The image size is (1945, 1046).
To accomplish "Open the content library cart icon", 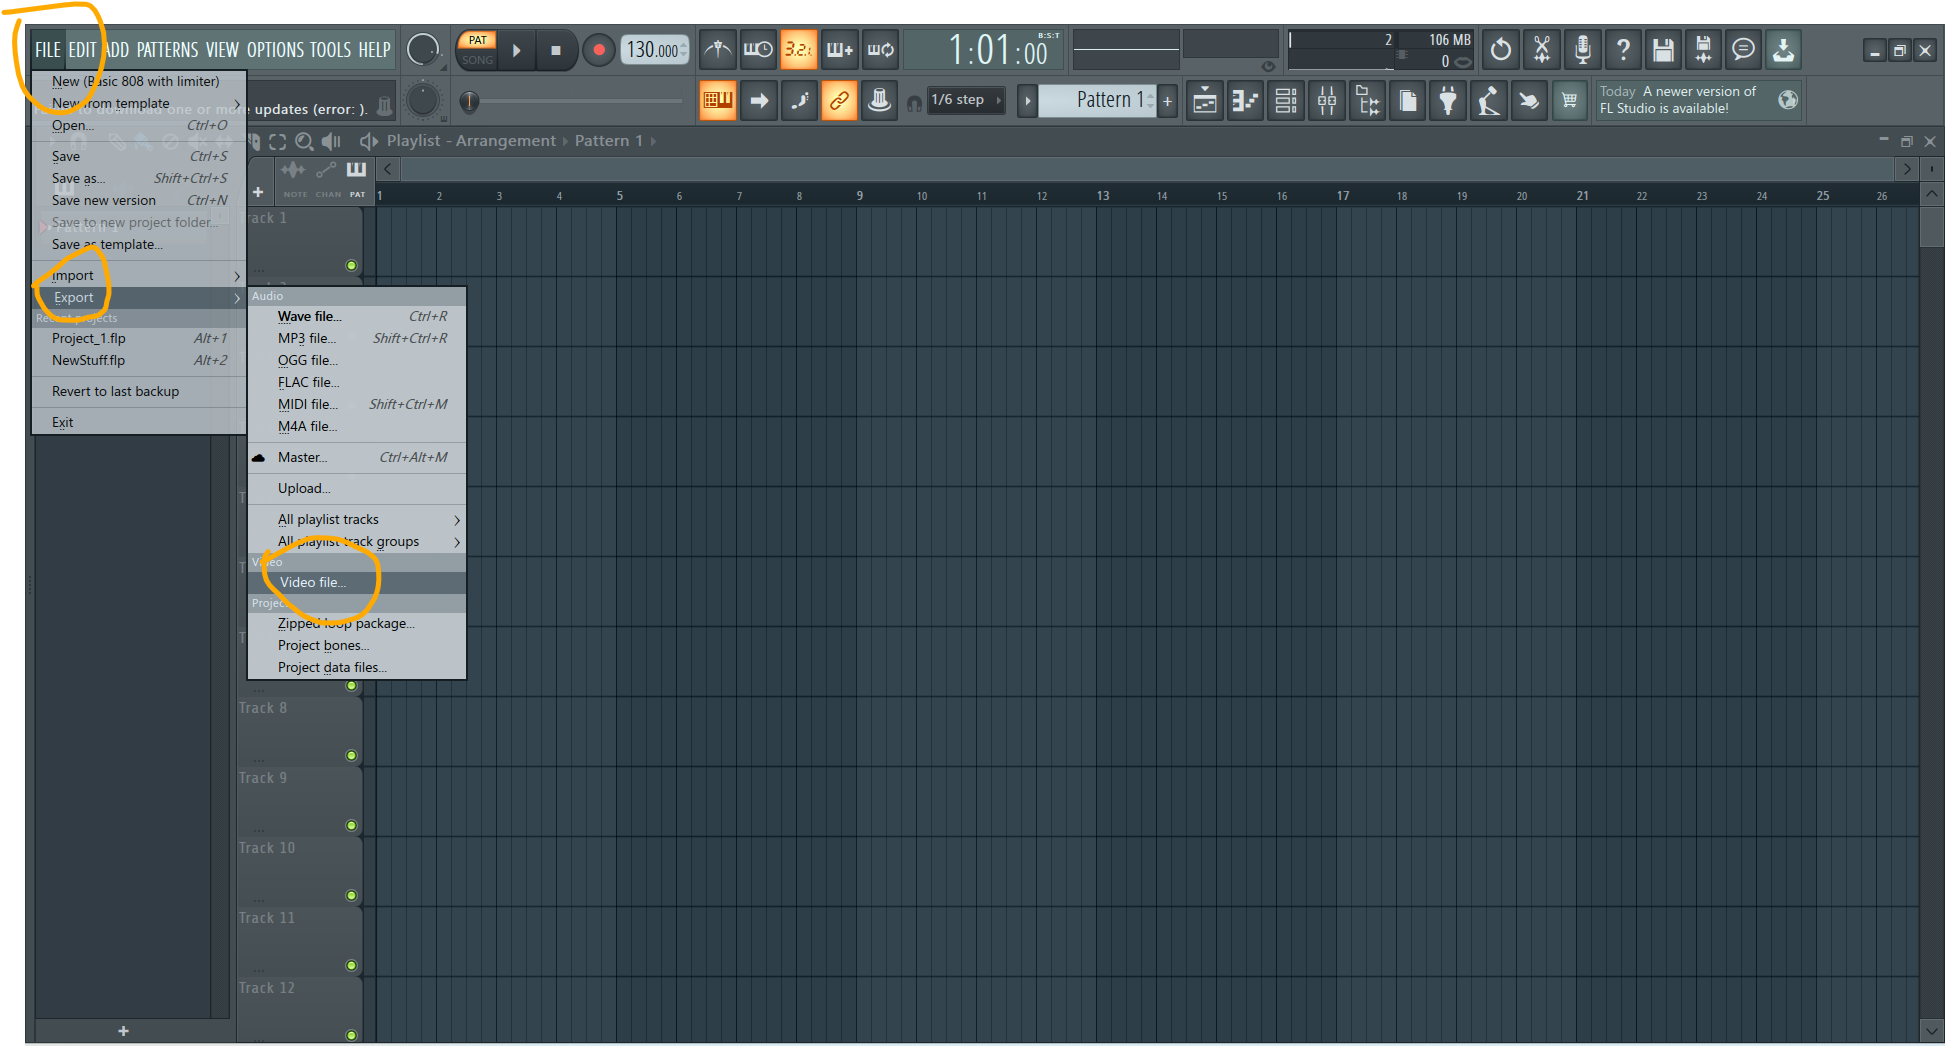I will pos(1570,100).
